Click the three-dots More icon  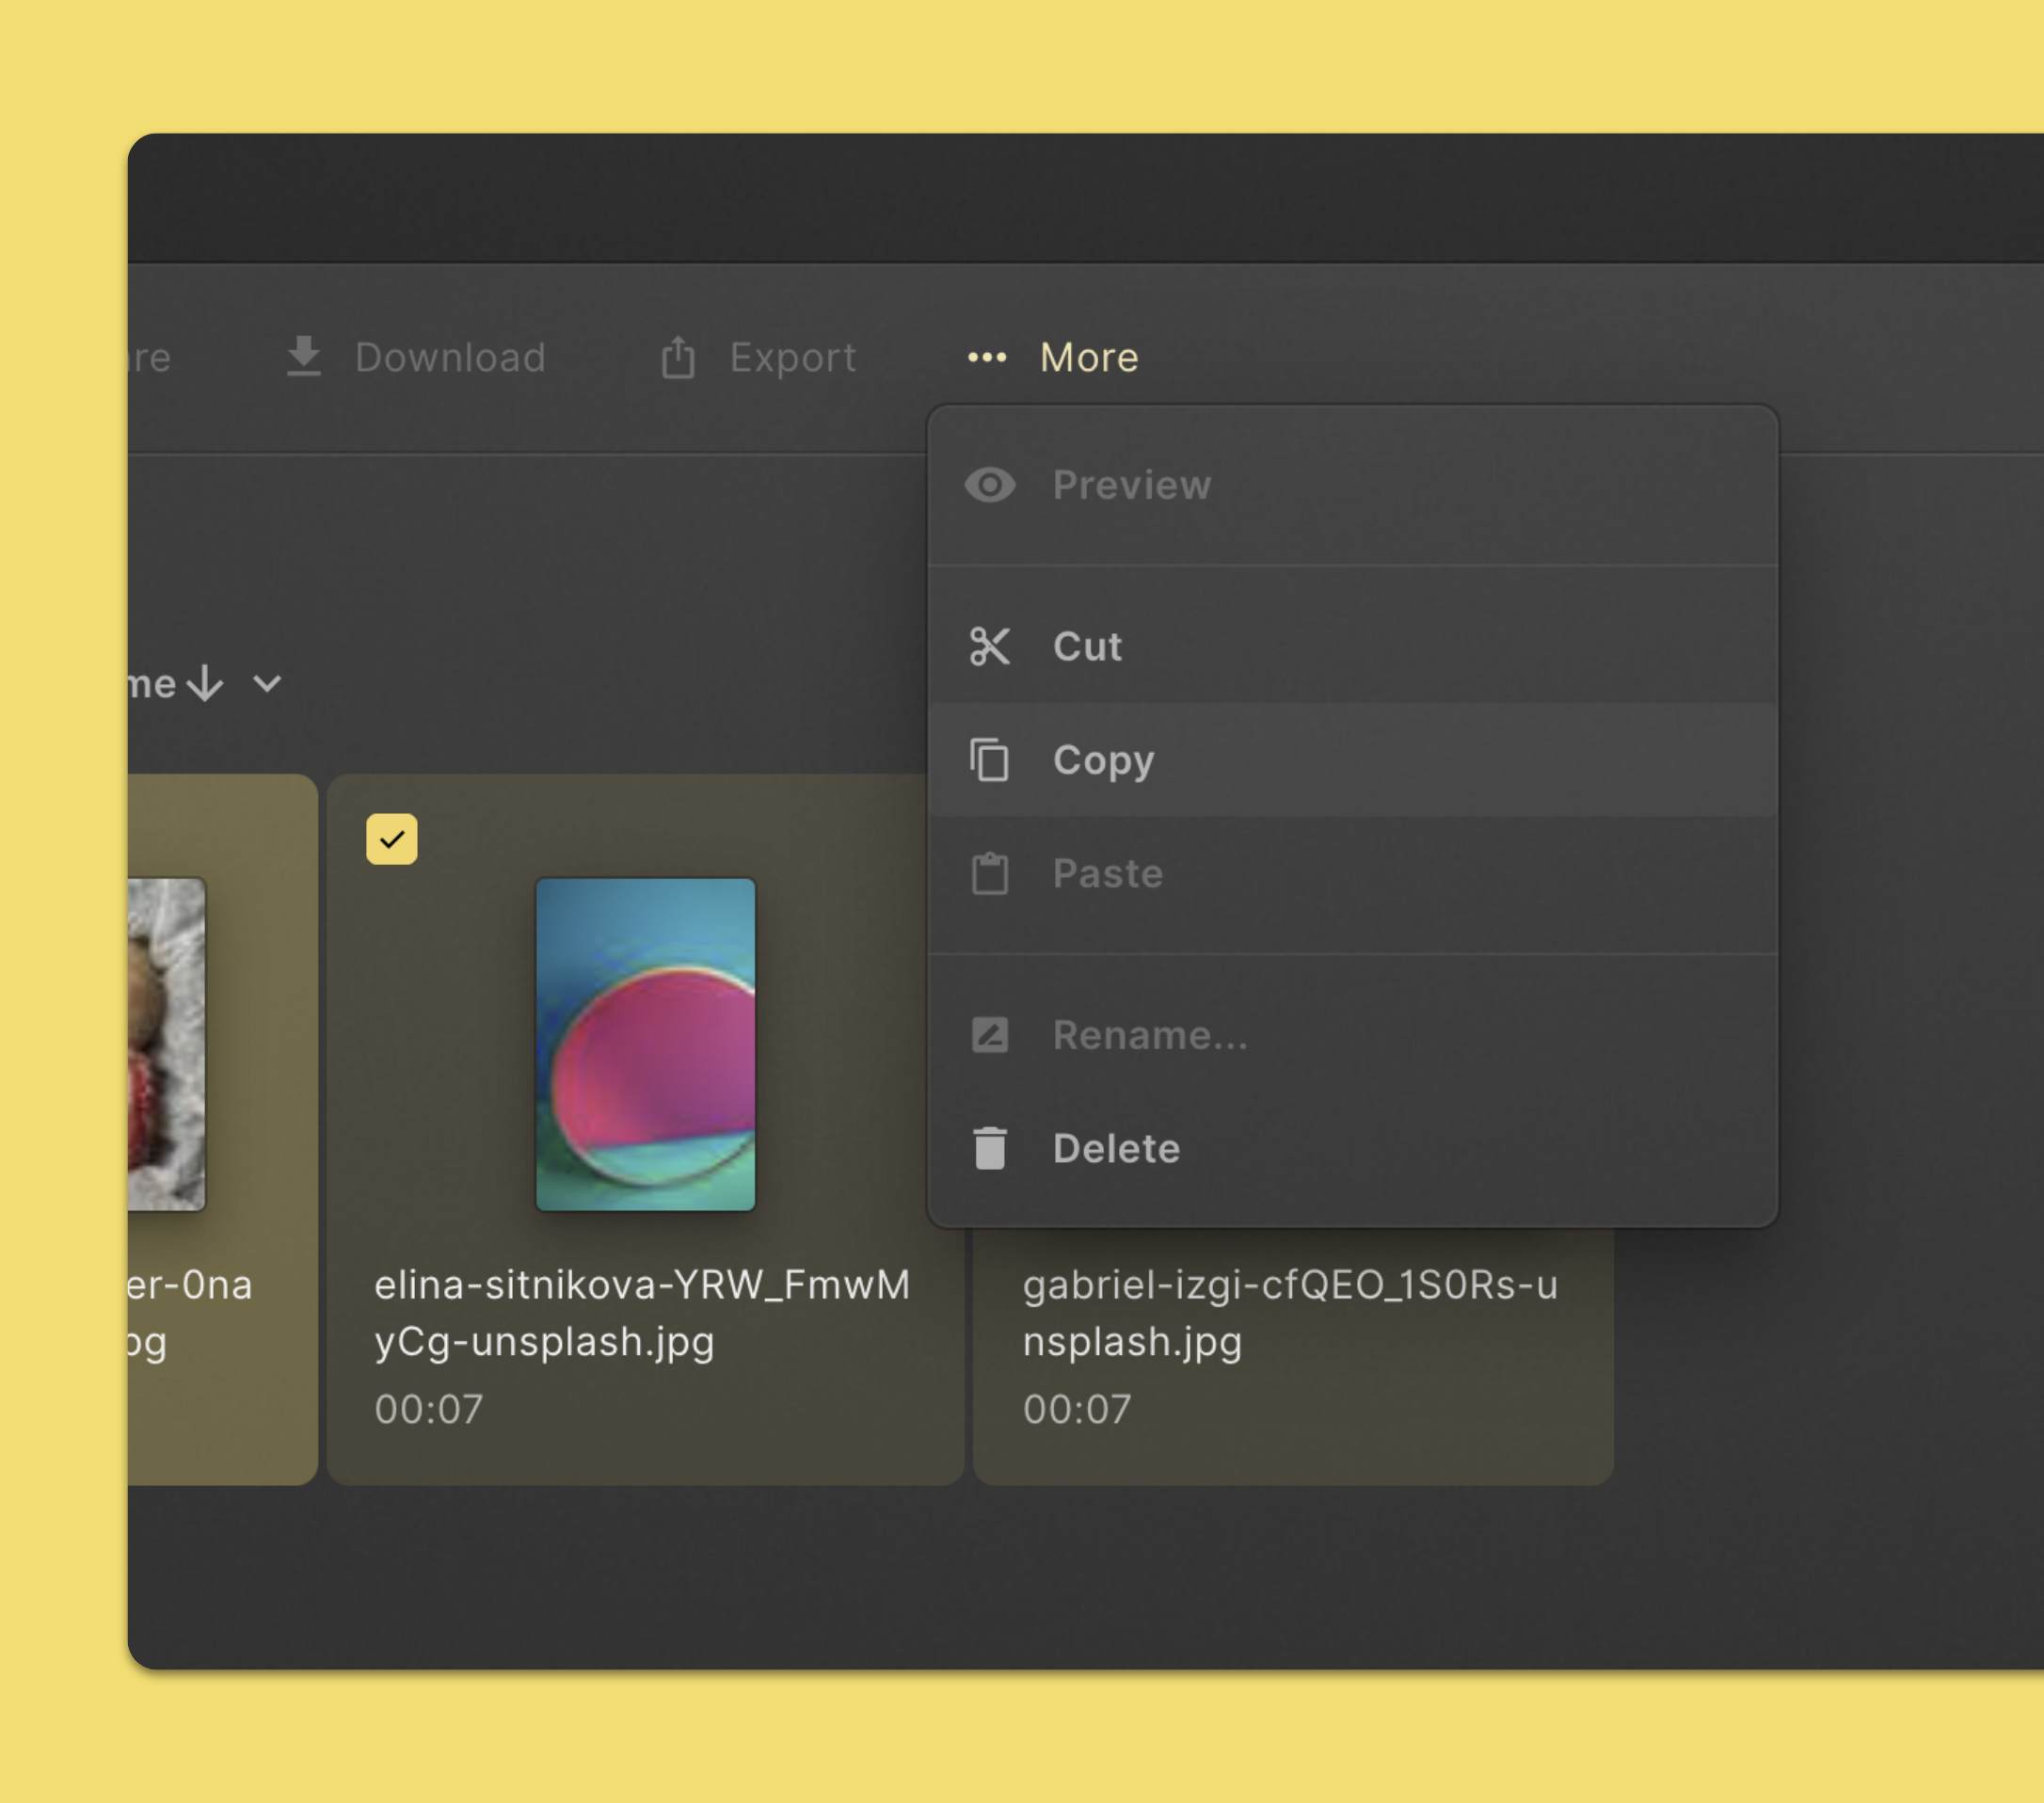[987, 357]
